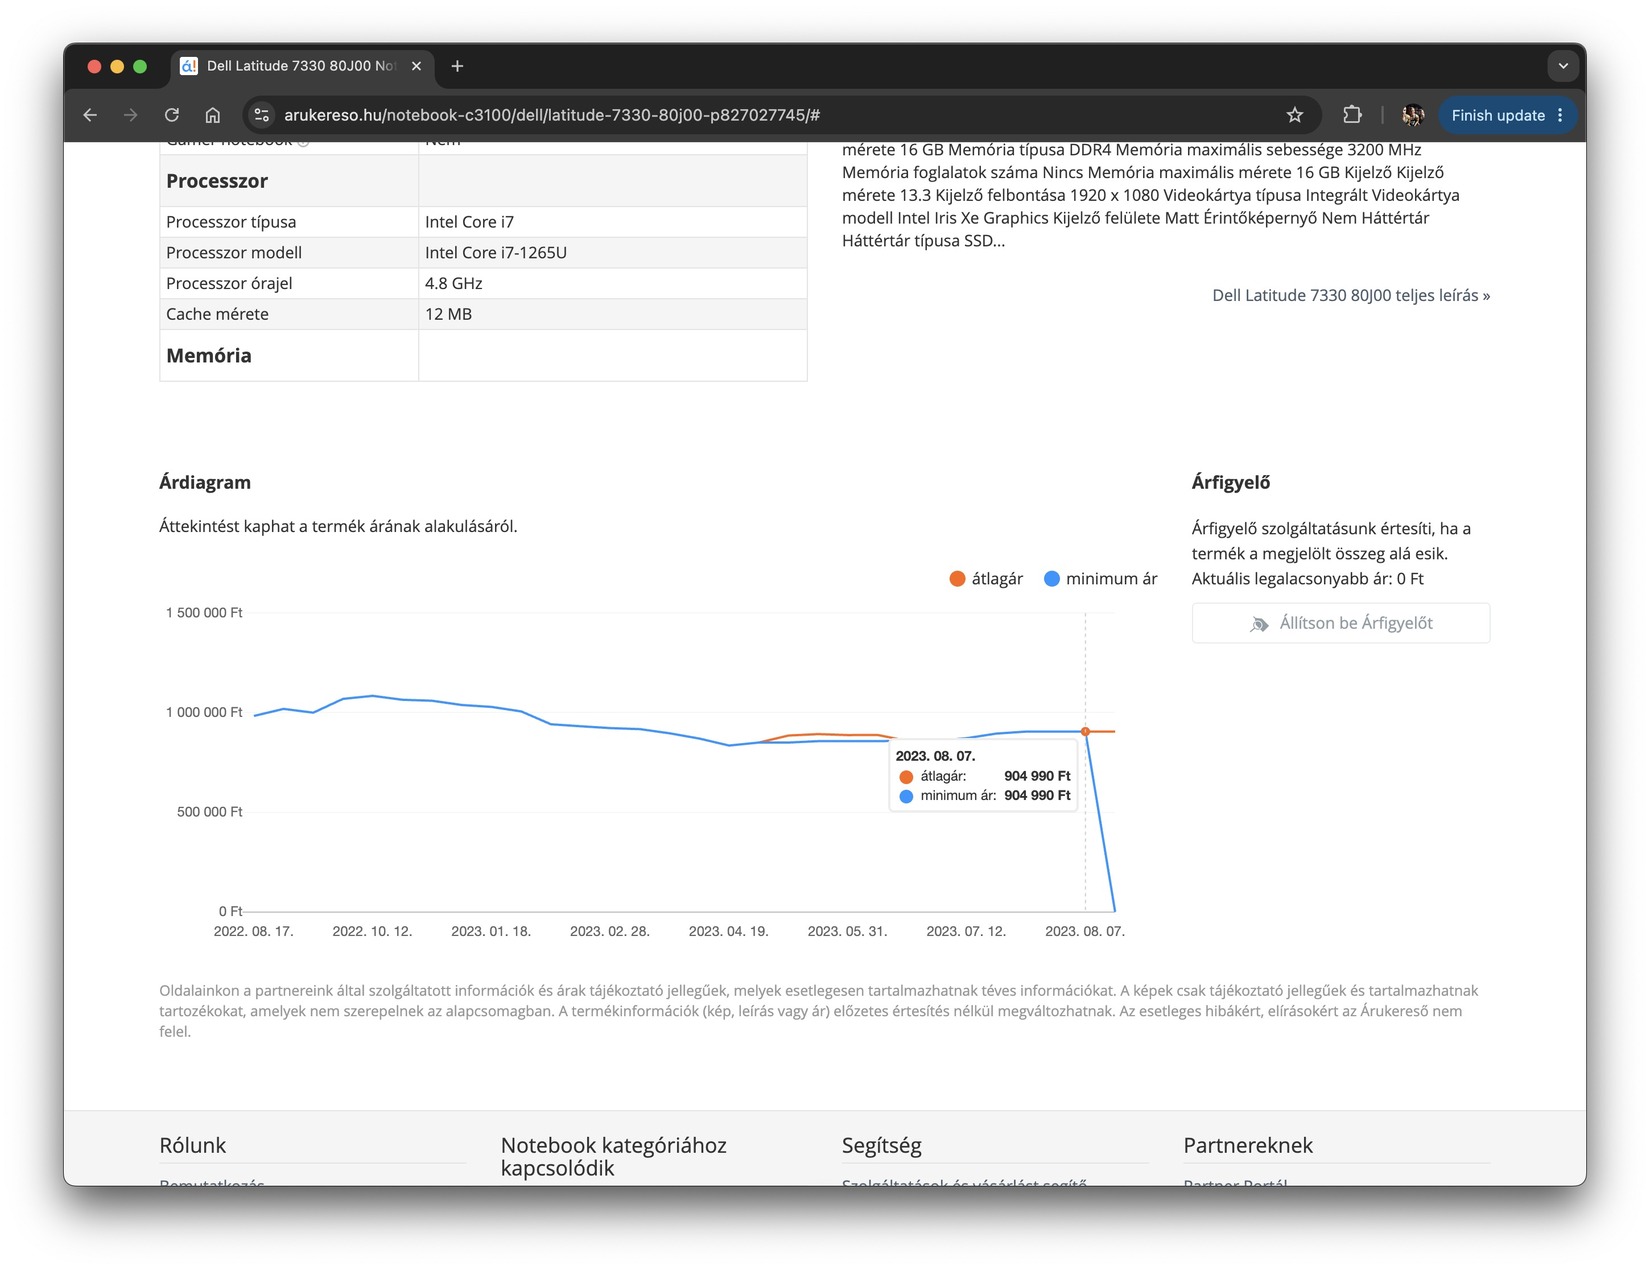Image resolution: width=1650 pixels, height=1270 pixels.
Task: Reload the current page
Action: coord(172,115)
